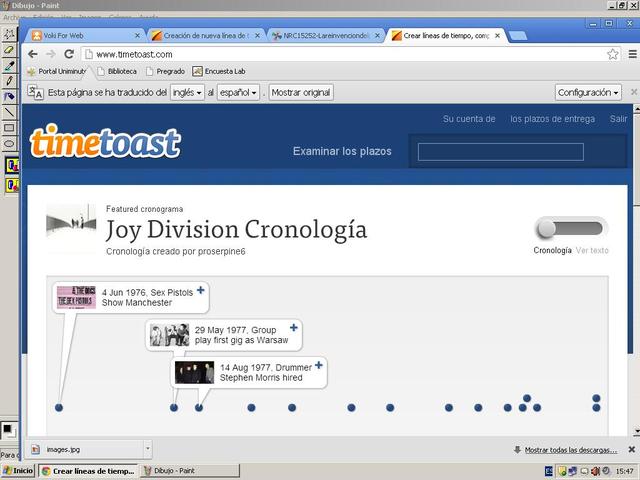
Task: Select the Line tool in Paint
Action: tap(9, 112)
